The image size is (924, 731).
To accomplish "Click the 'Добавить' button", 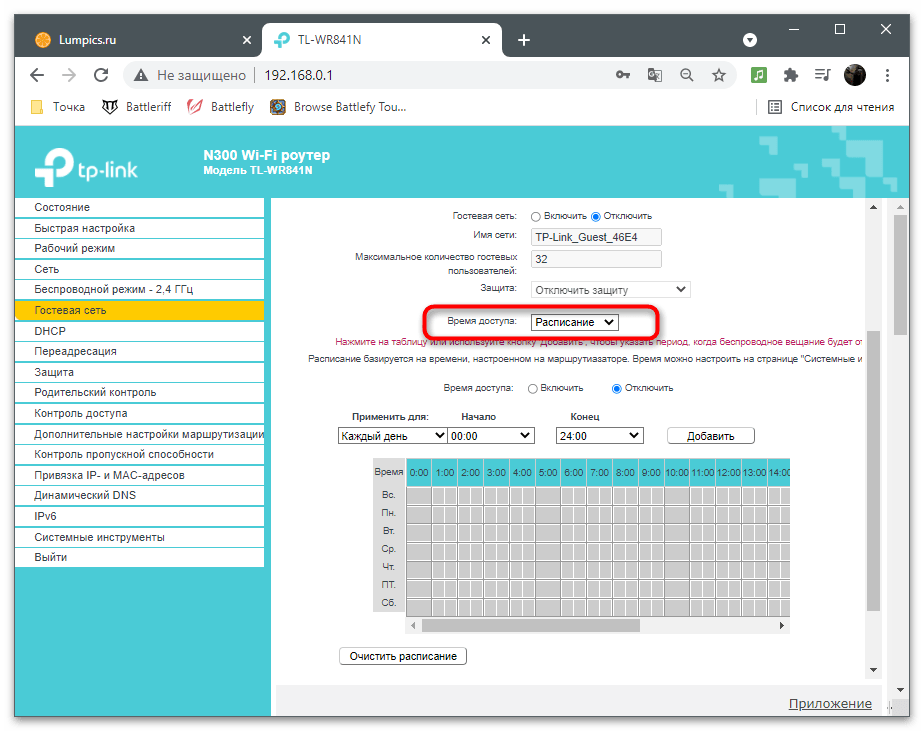I will coord(711,436).
